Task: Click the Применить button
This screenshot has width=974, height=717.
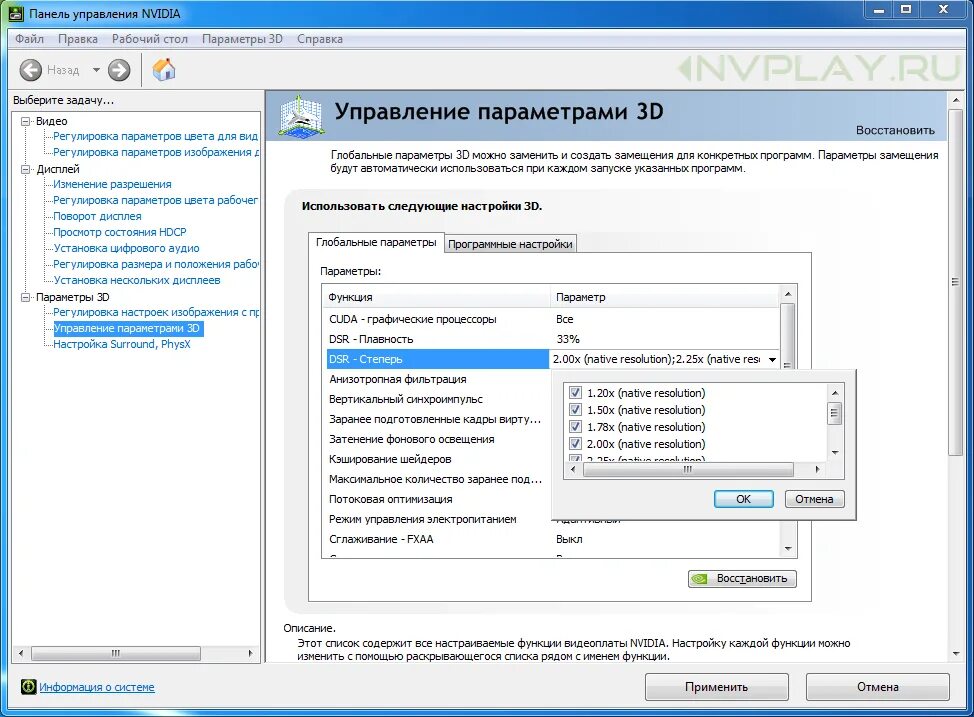Action: tap(716, 687)
